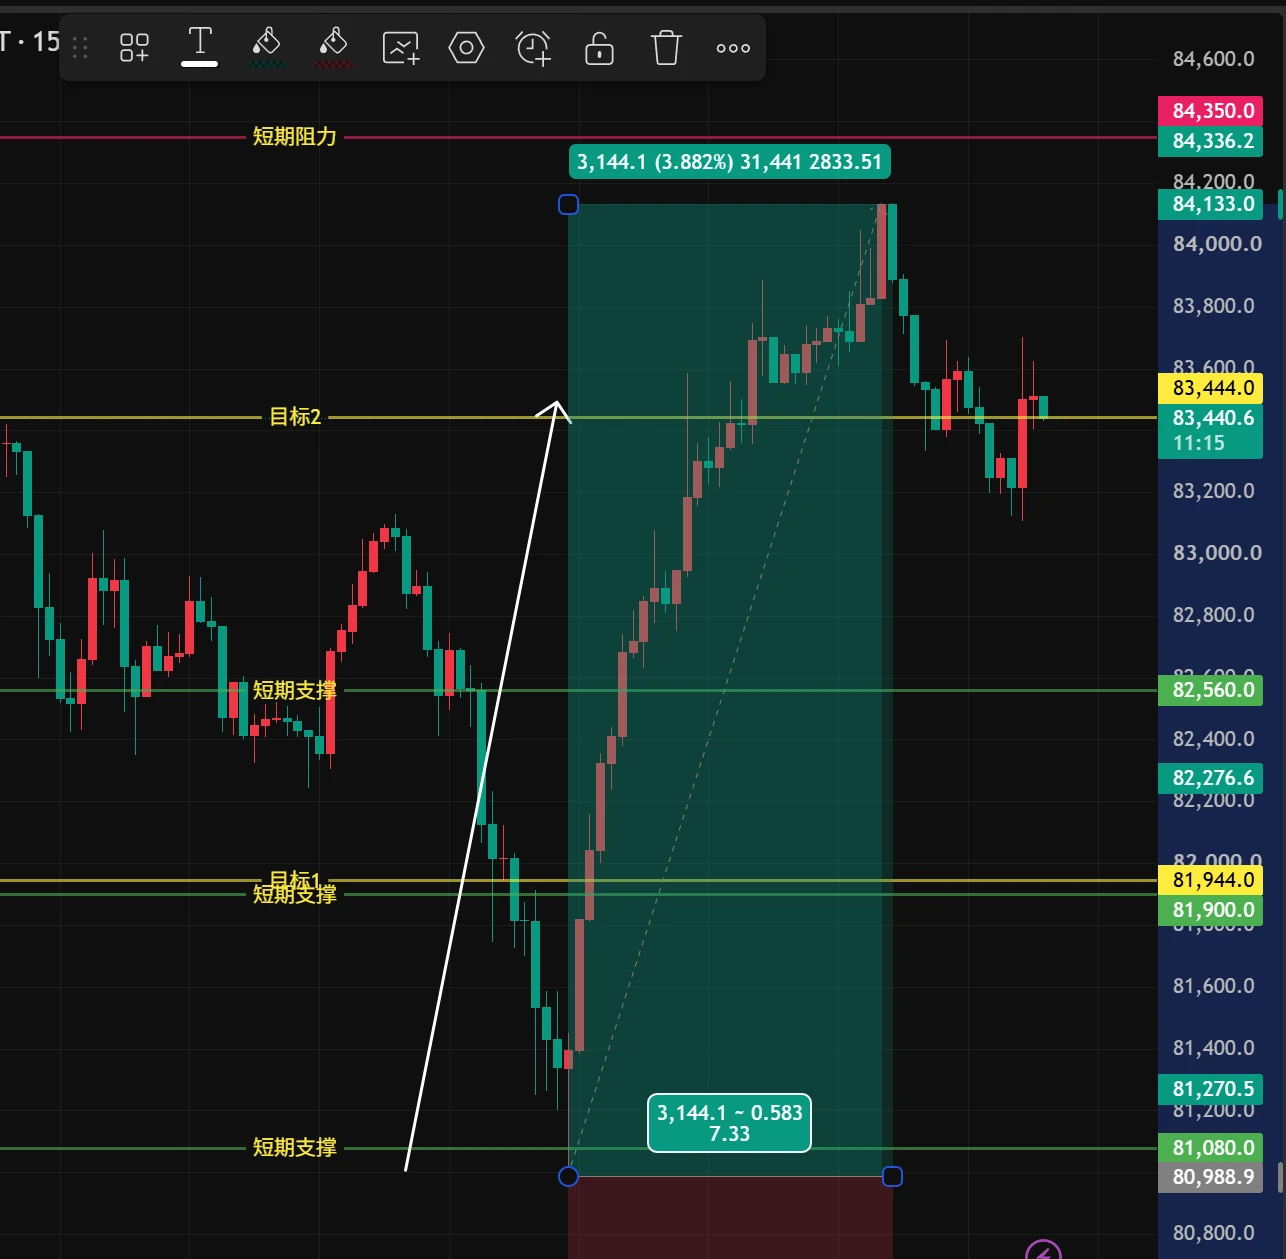Click the 84,350.0 red price label
Viewport: 1286px width, 1259px height.
[x=1211, y=111]
